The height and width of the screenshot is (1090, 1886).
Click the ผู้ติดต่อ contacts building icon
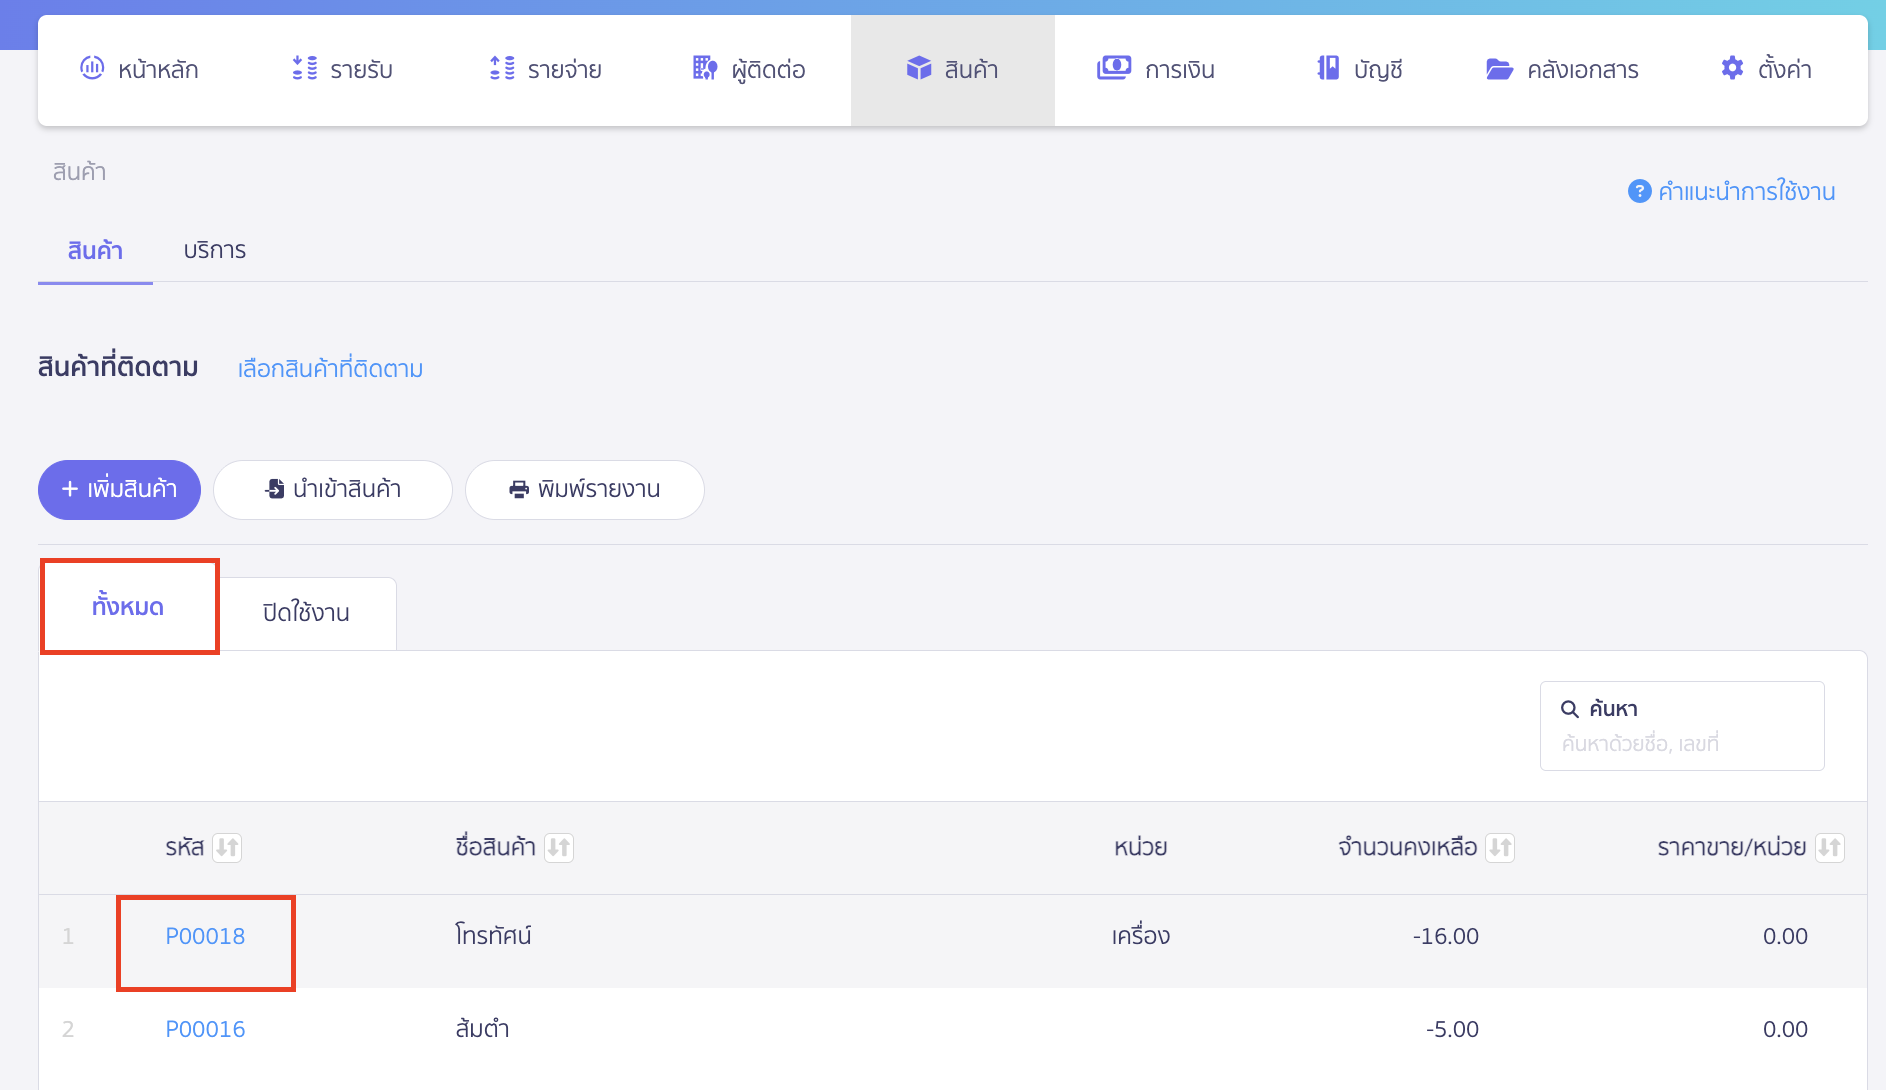coord(705,68)
